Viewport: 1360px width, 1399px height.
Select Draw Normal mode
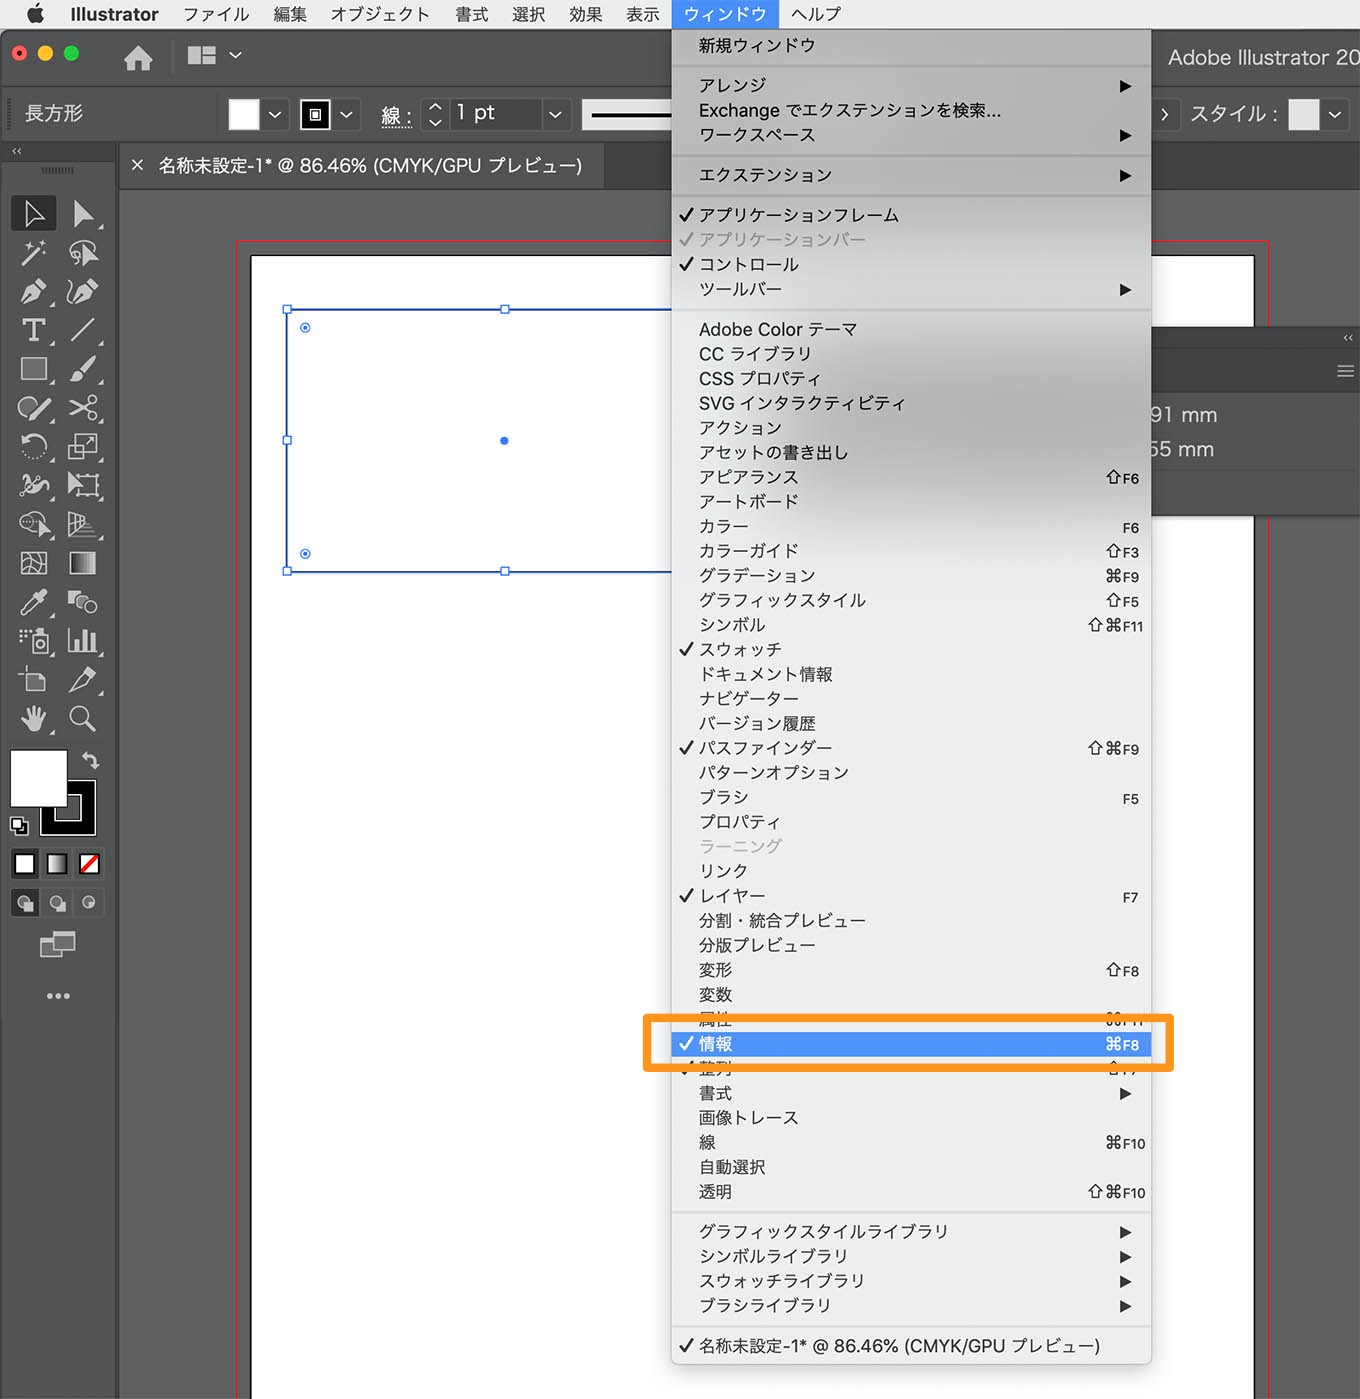pos(25,903)
